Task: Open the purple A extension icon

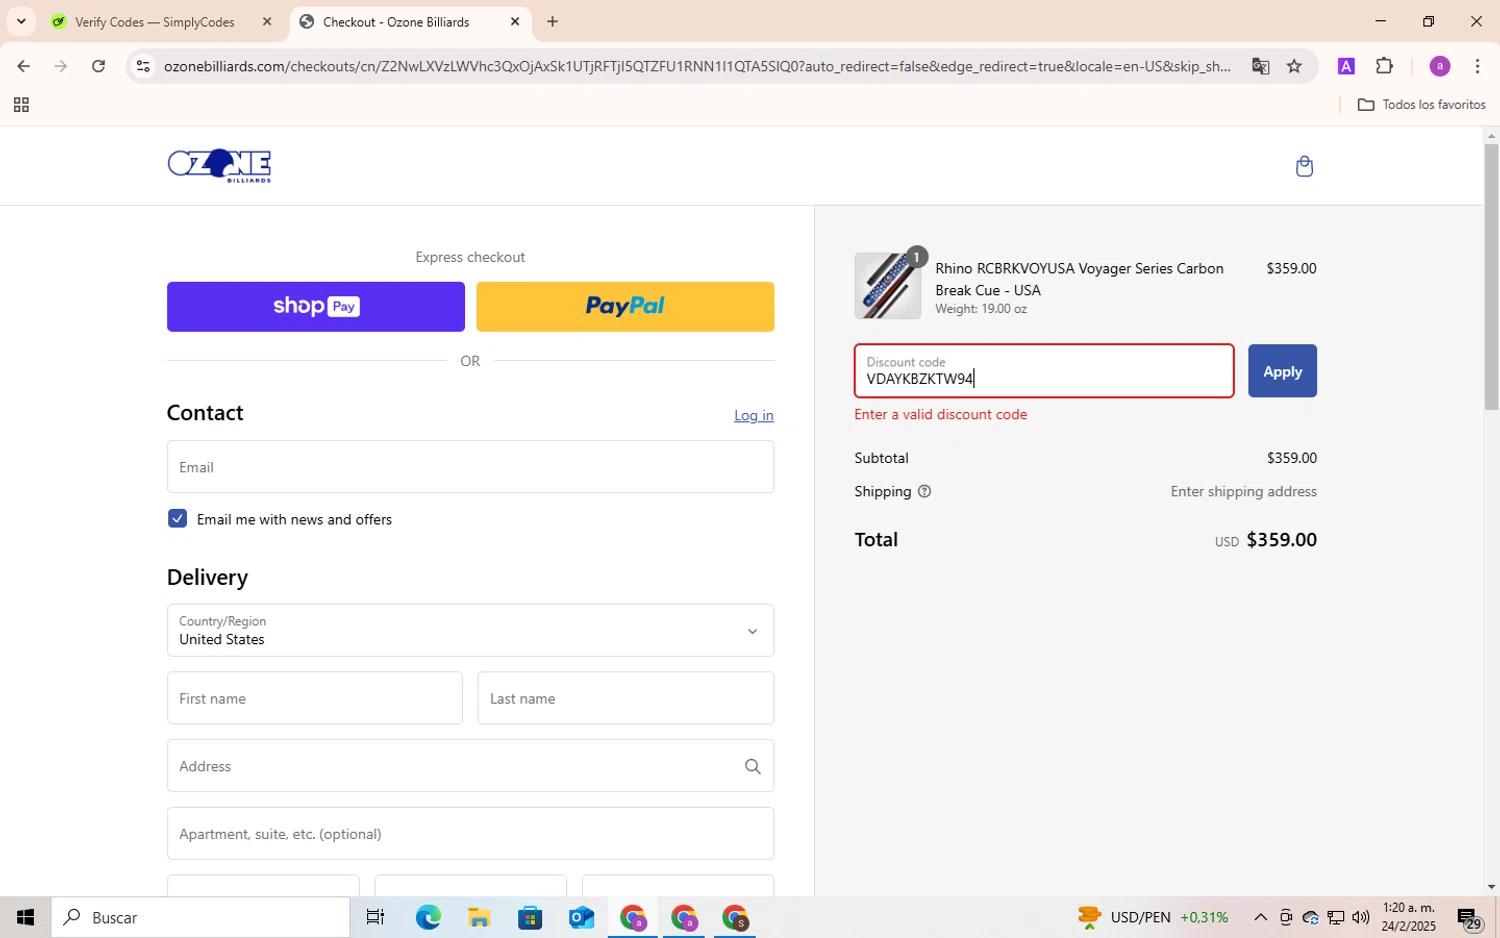Action: tap(1346, 66)
